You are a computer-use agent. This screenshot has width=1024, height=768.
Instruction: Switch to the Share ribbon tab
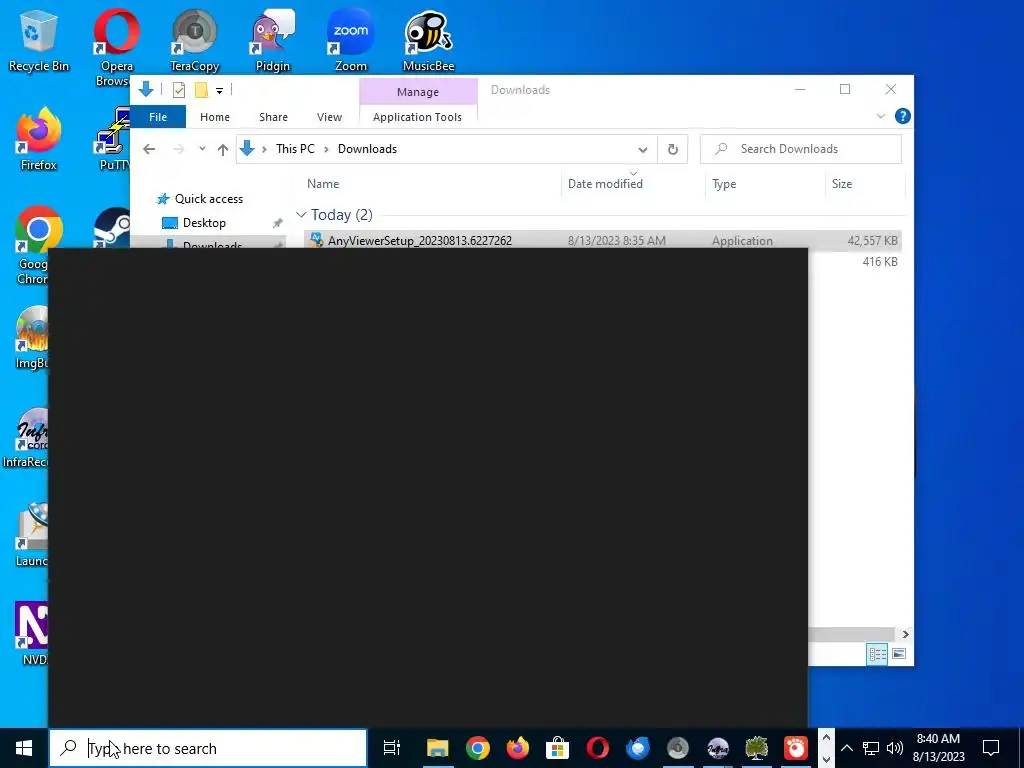tap(273, 117)
